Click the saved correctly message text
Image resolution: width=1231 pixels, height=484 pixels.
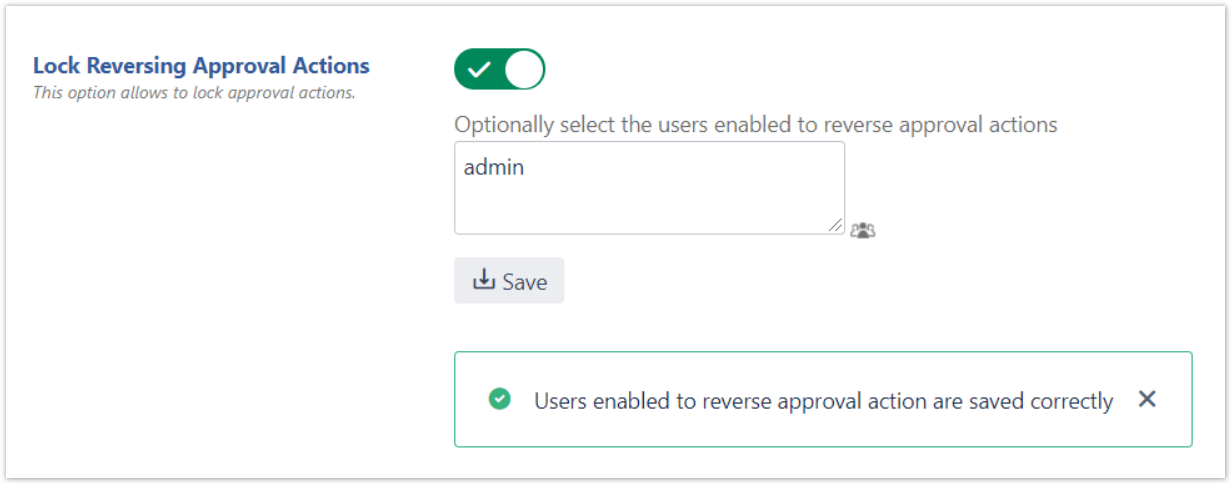(823, 401)
